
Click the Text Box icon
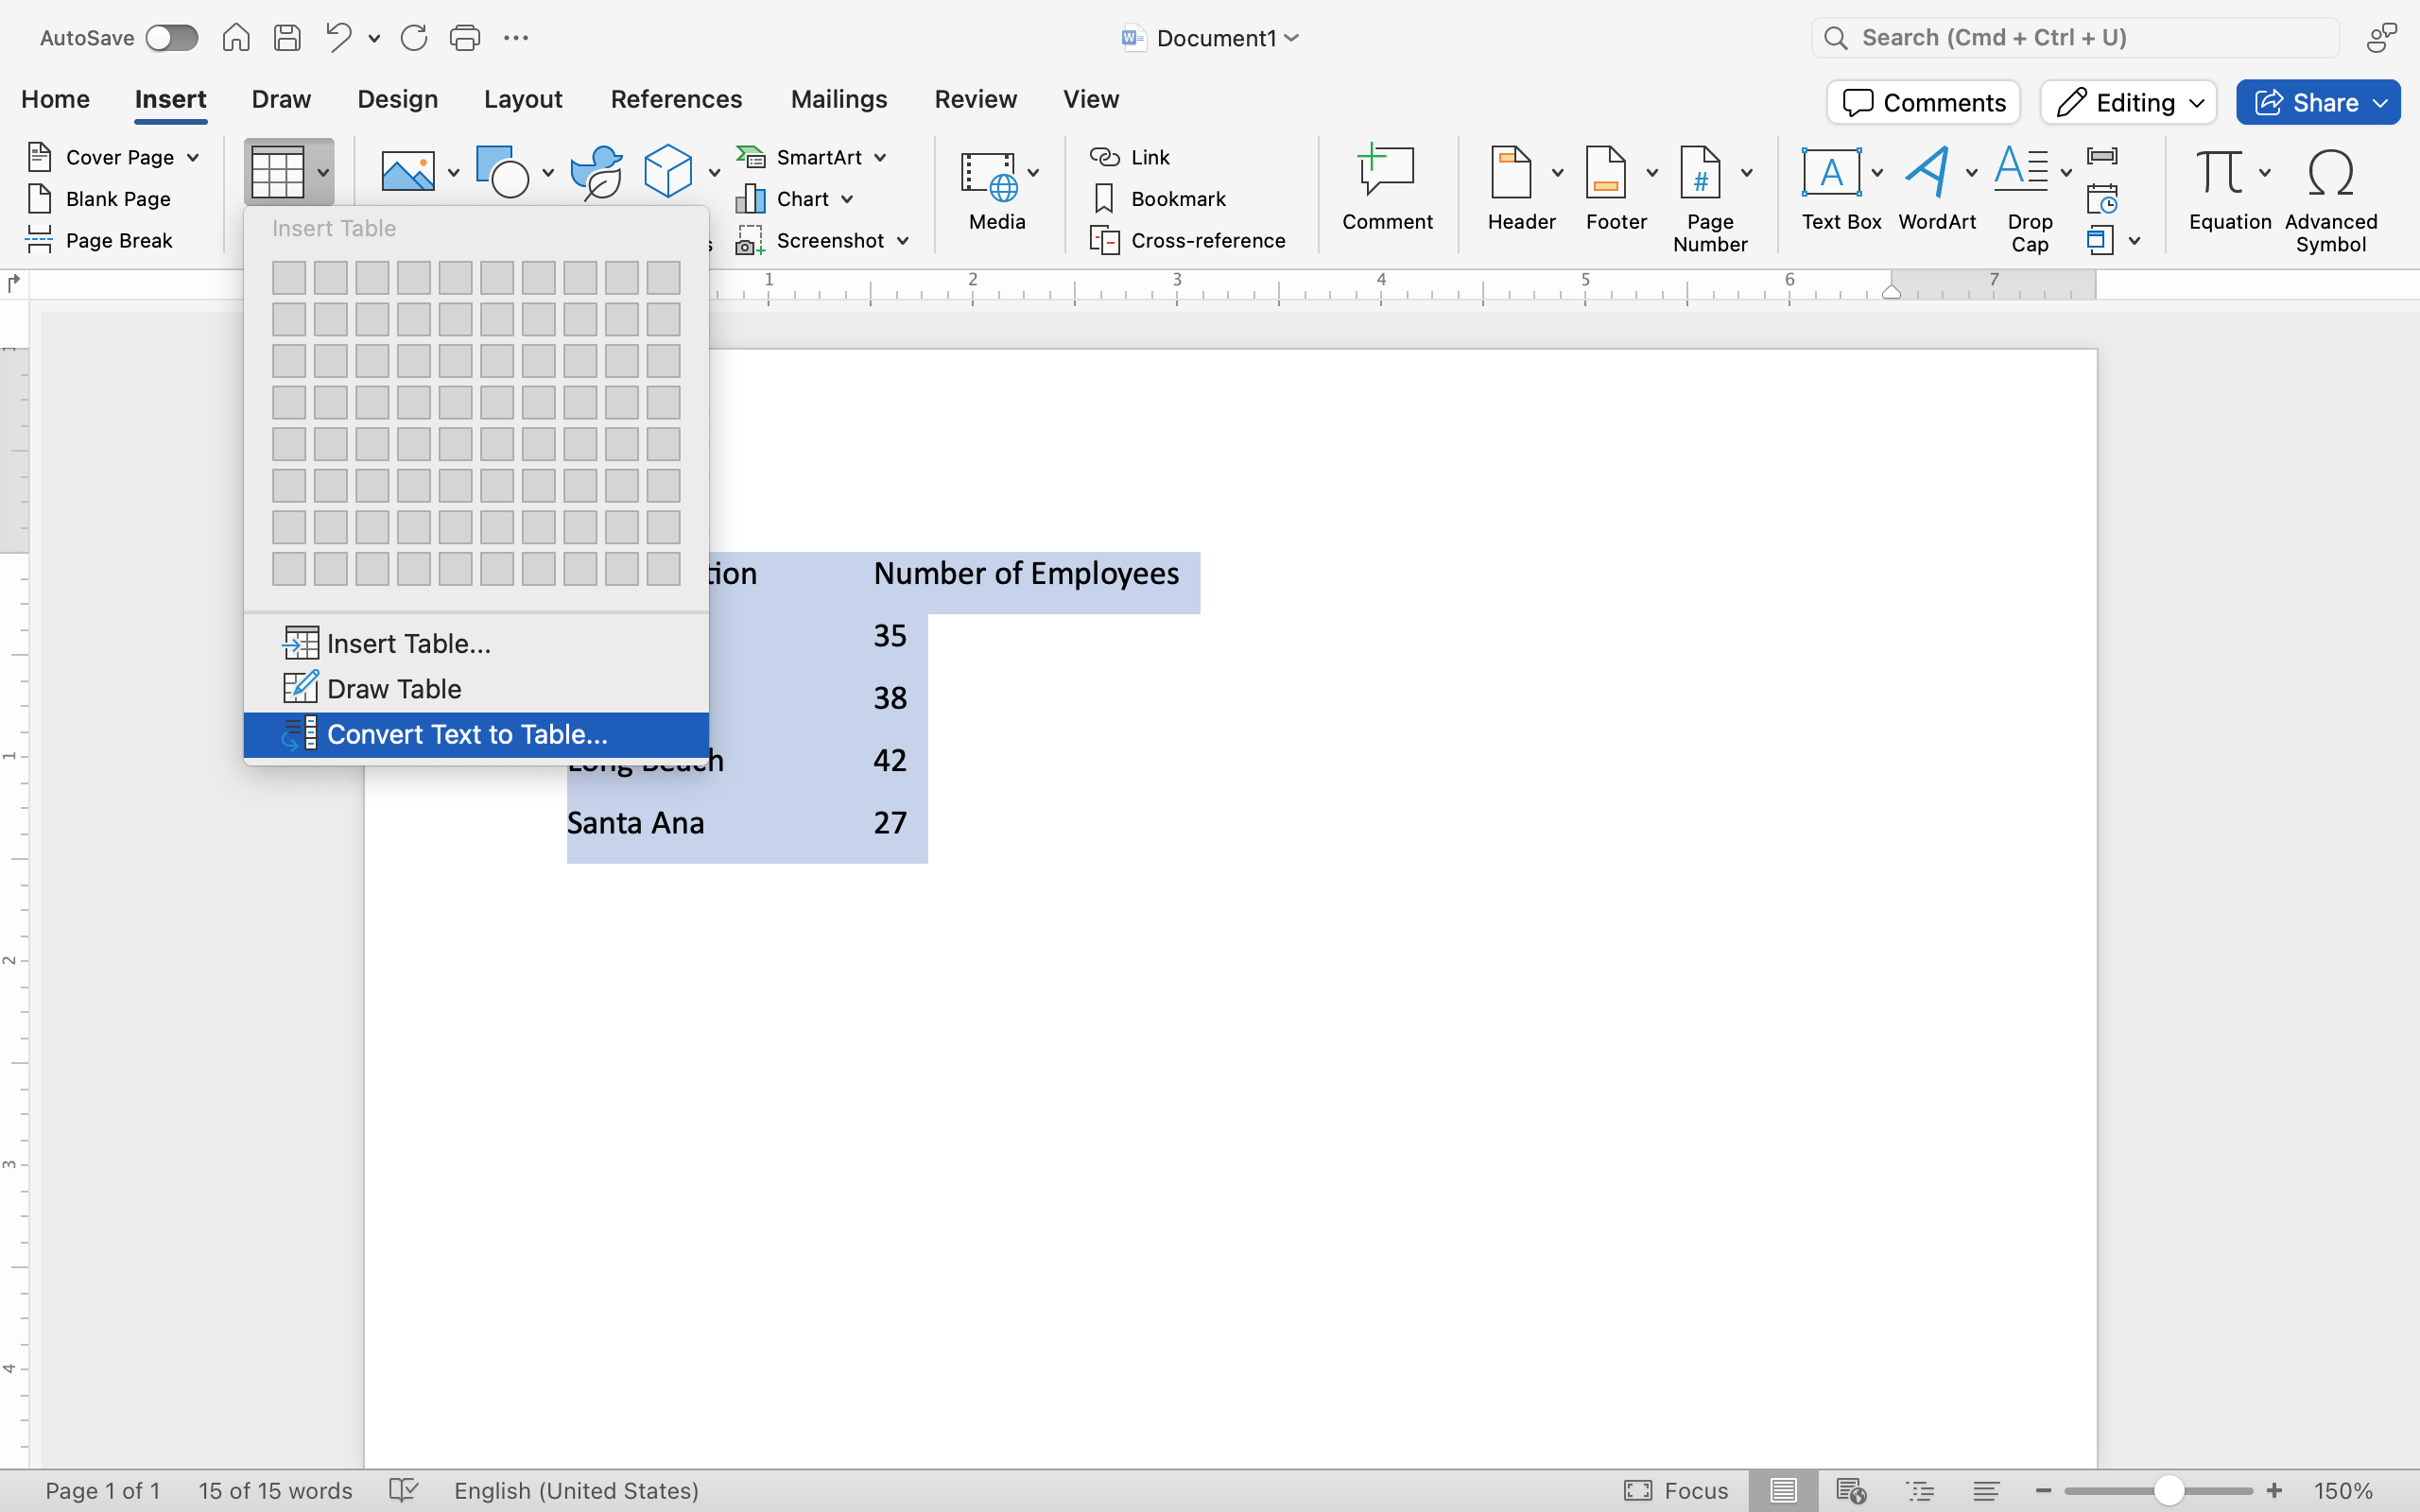coord(1830,172)
